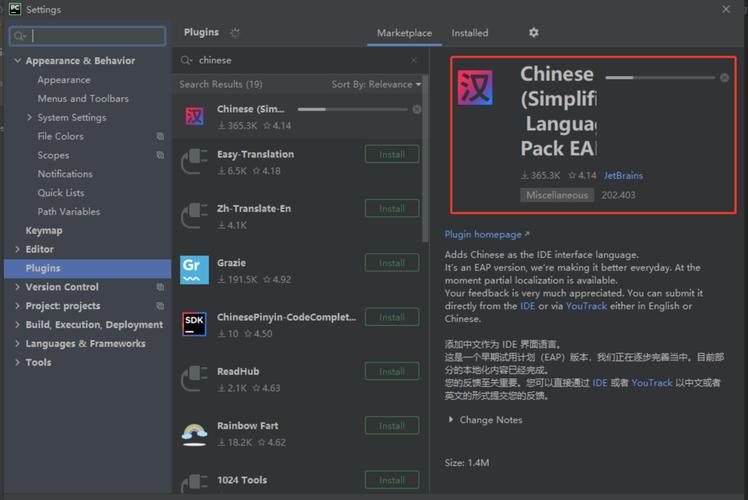
Task: Open the Notifications settings page
Action: click(x=65, y=174)
